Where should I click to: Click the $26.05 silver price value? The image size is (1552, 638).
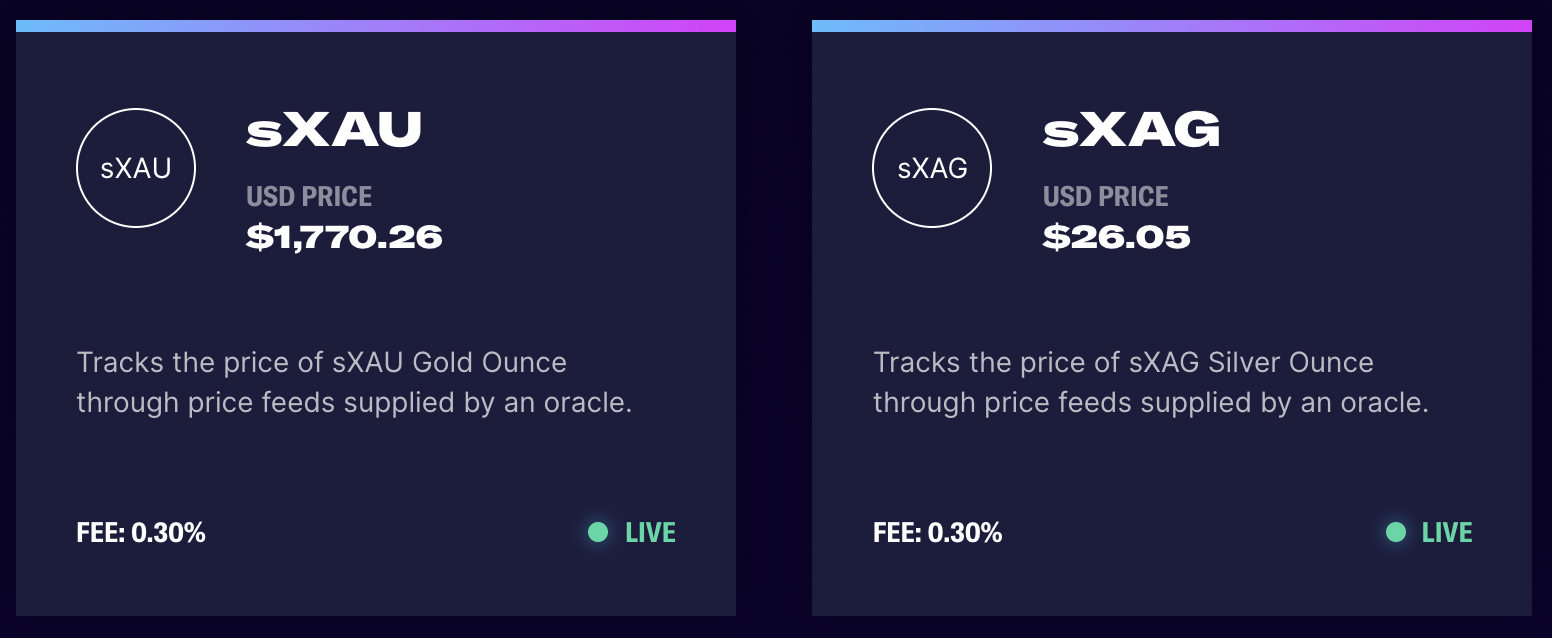[1116, 237]
